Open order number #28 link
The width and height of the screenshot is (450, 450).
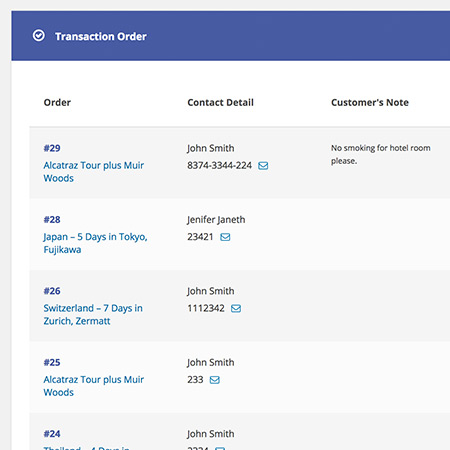tap(52, 219)
